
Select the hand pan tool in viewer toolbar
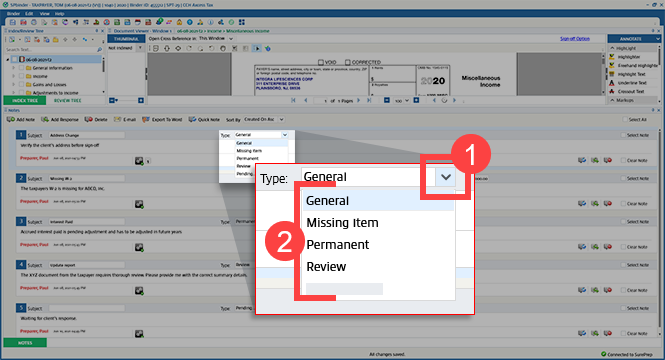coord(223,48)
